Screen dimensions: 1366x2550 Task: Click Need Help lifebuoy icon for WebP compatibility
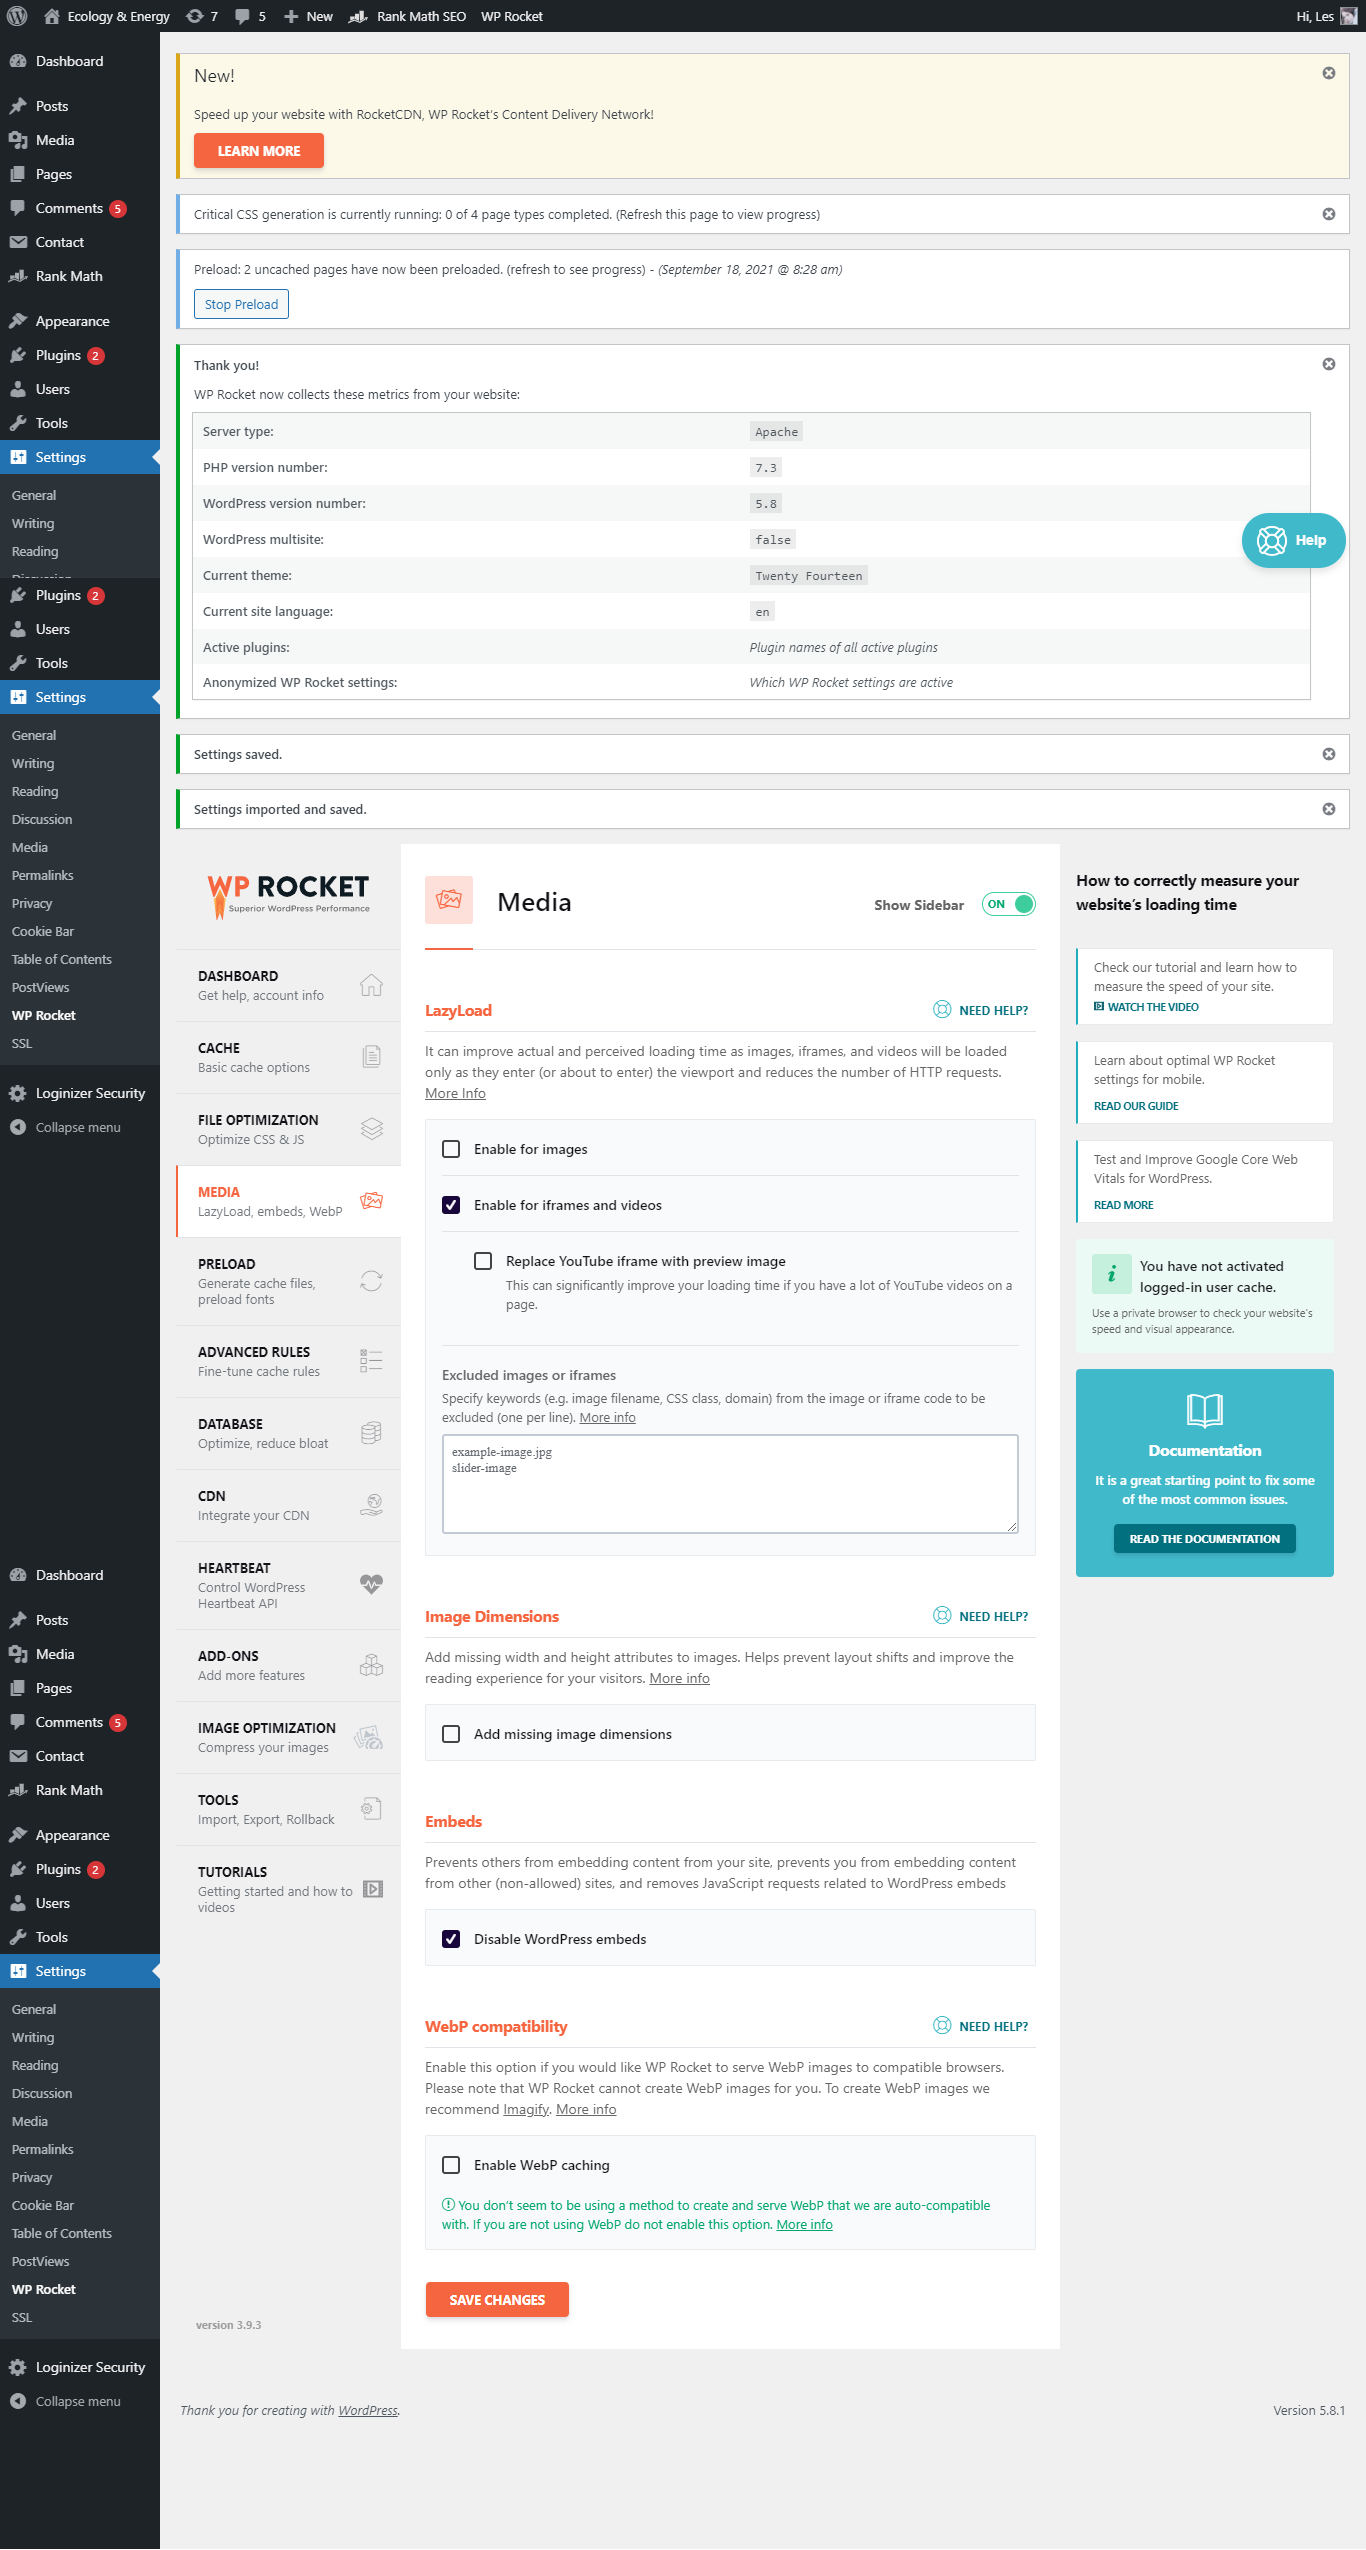(x=942, y=2026)
